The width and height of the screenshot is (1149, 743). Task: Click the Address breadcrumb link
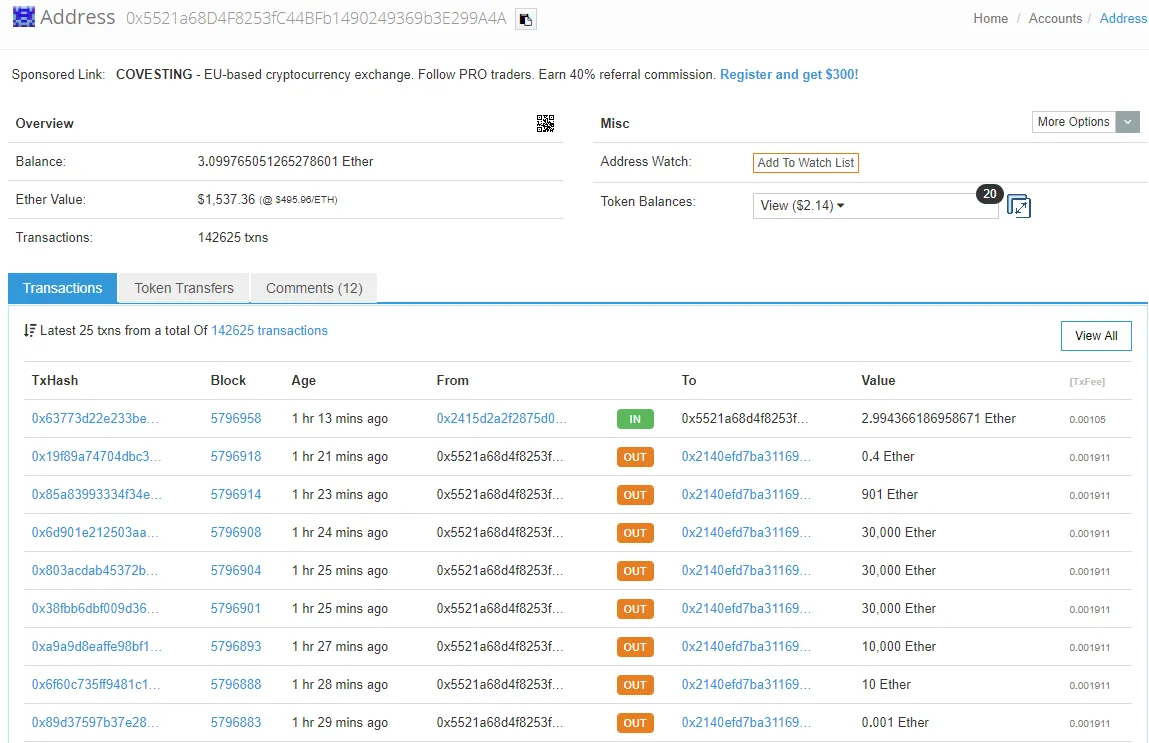click(1123, 18)
